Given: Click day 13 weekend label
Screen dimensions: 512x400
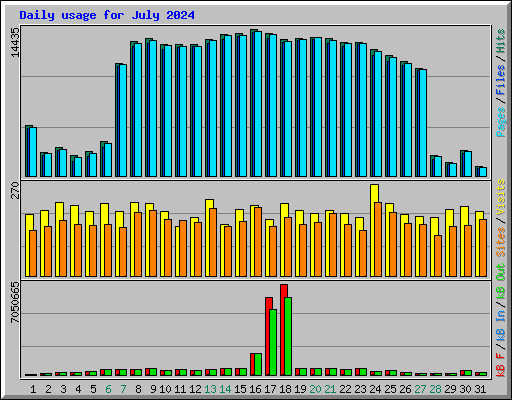Looking at the screenshot, I should pyautogui.click(x=210, y=389).
